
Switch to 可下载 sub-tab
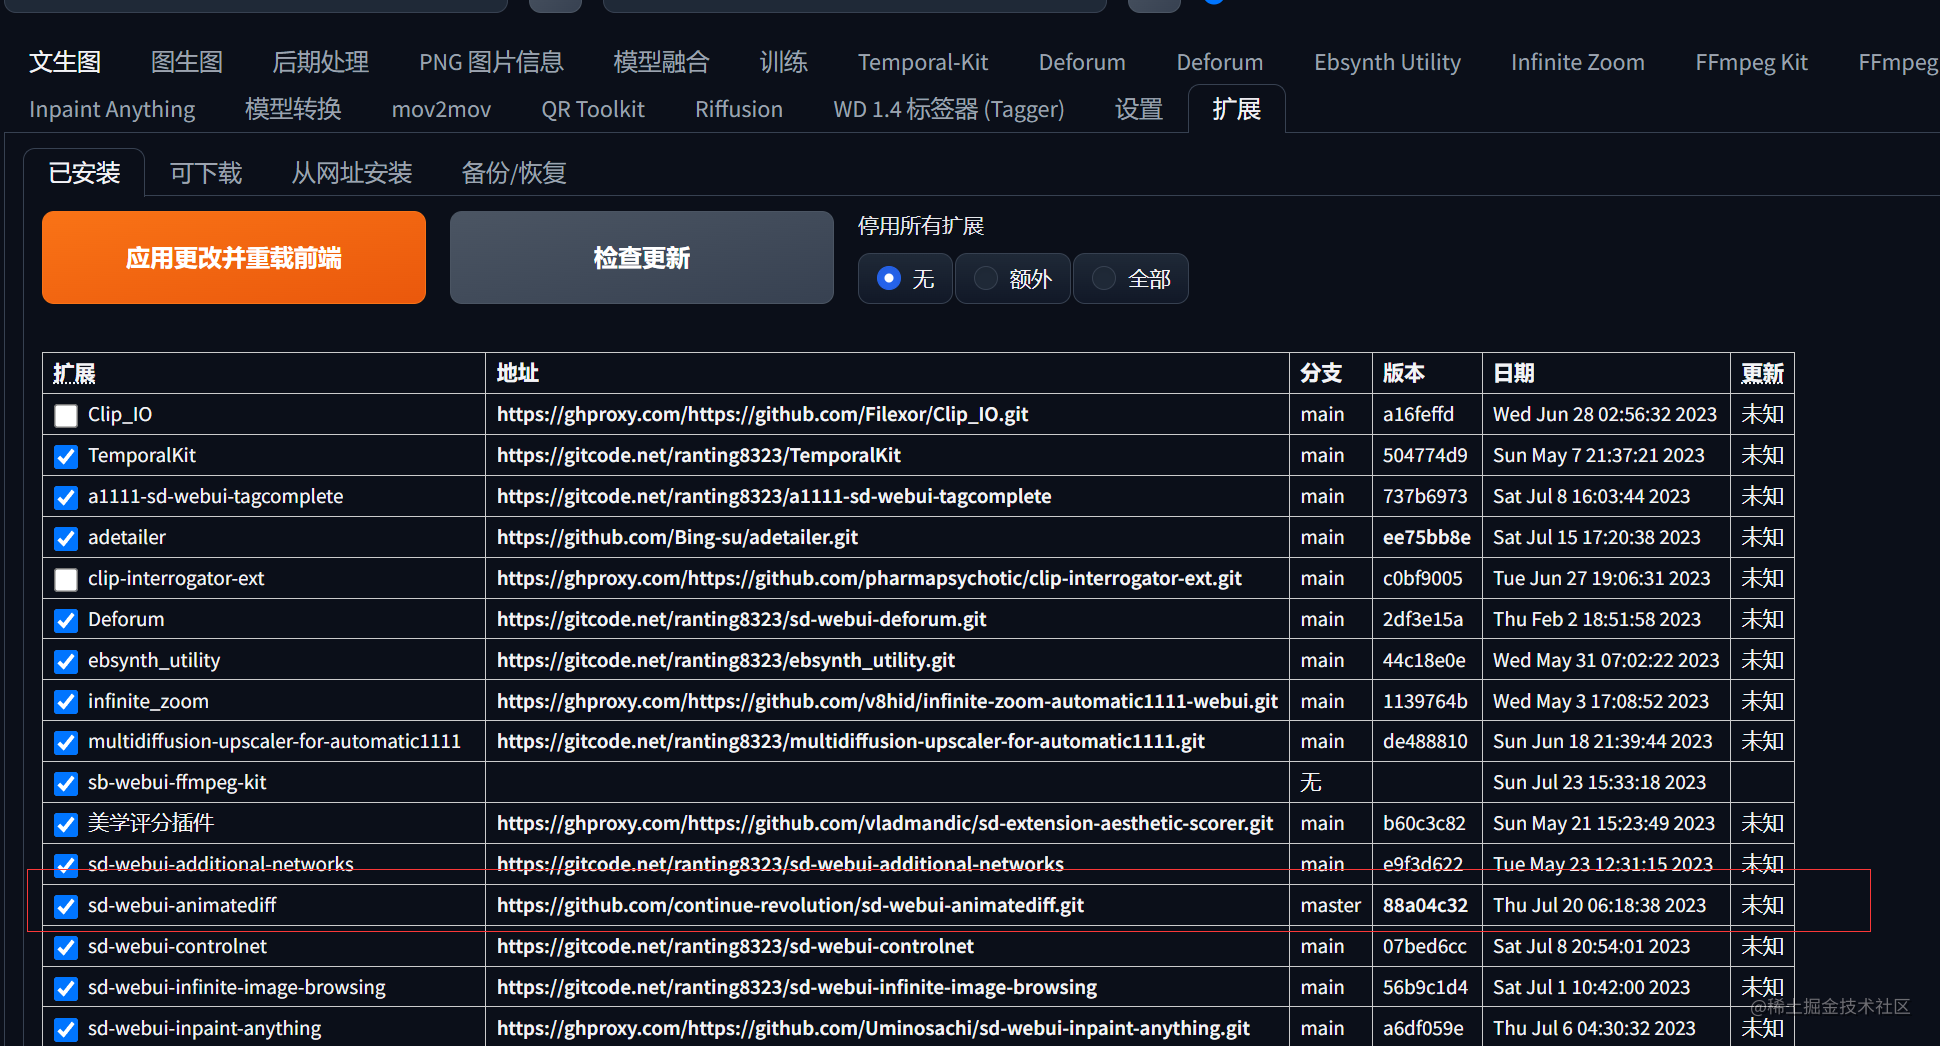click(x=206, y=173)
